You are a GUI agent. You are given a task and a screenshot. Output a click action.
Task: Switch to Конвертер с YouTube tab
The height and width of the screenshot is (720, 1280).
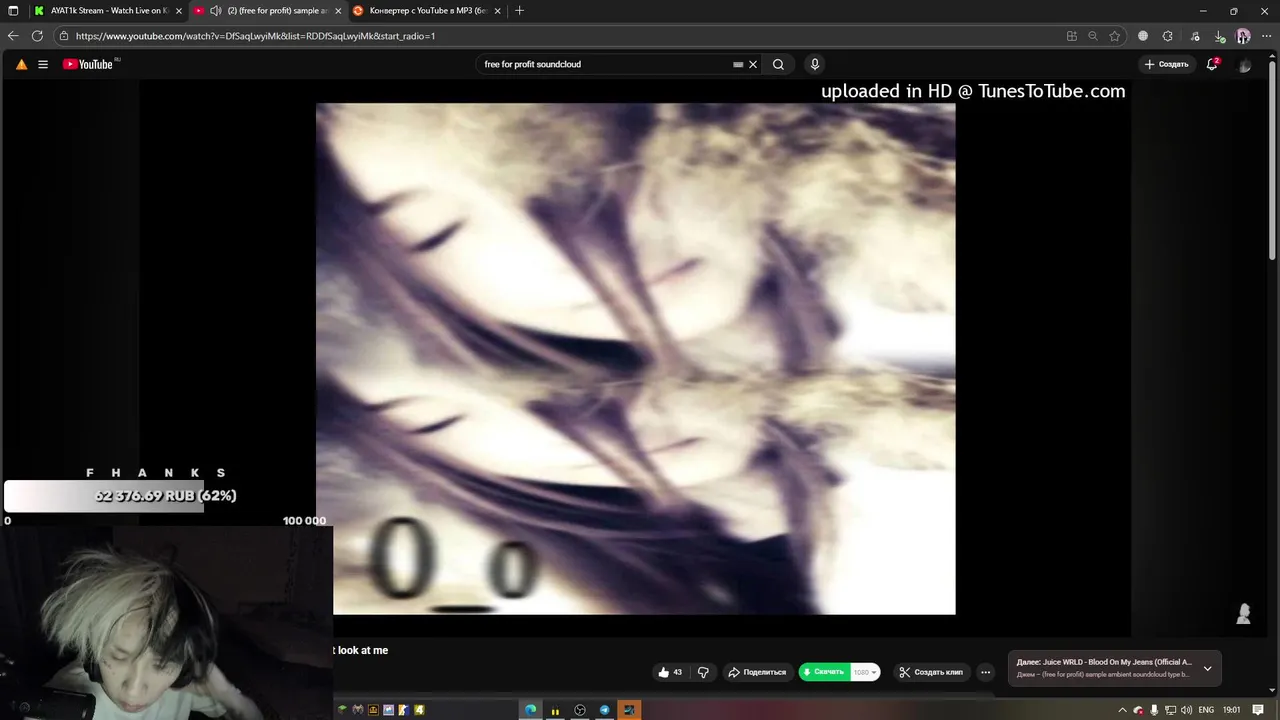(x=428, y=11)
